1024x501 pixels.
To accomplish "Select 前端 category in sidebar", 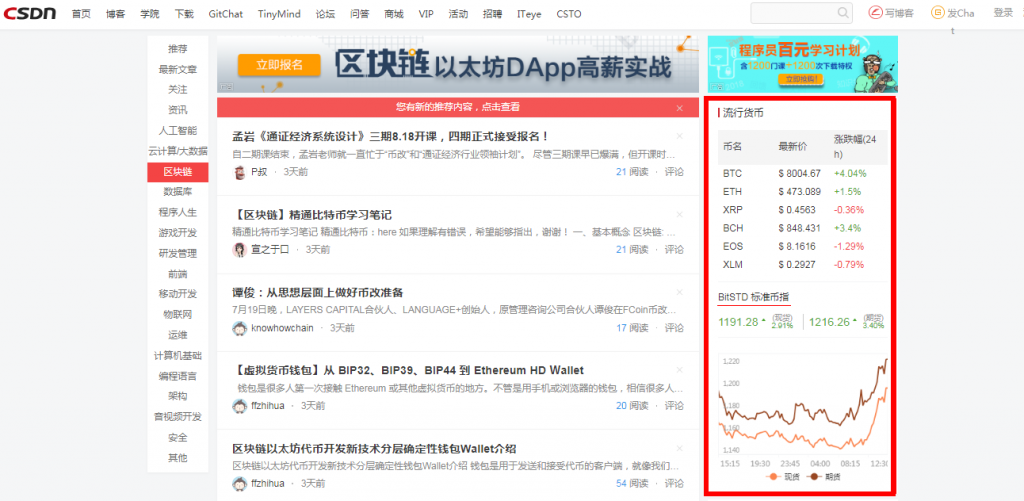I will coord(178,274).
